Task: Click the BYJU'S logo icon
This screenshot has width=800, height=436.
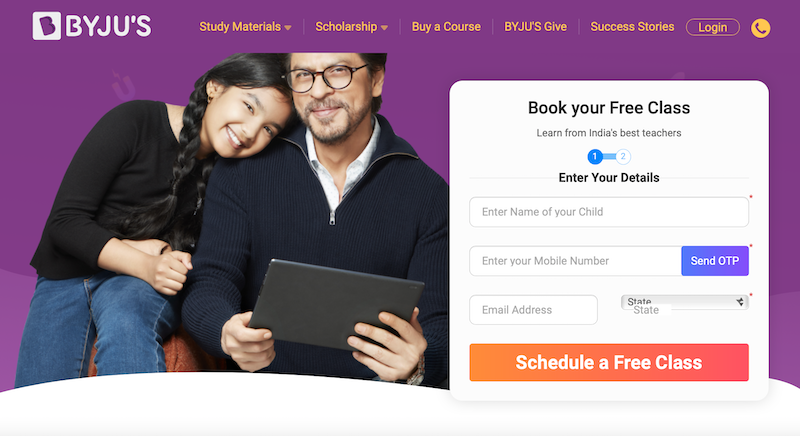Action: [47, 26]
